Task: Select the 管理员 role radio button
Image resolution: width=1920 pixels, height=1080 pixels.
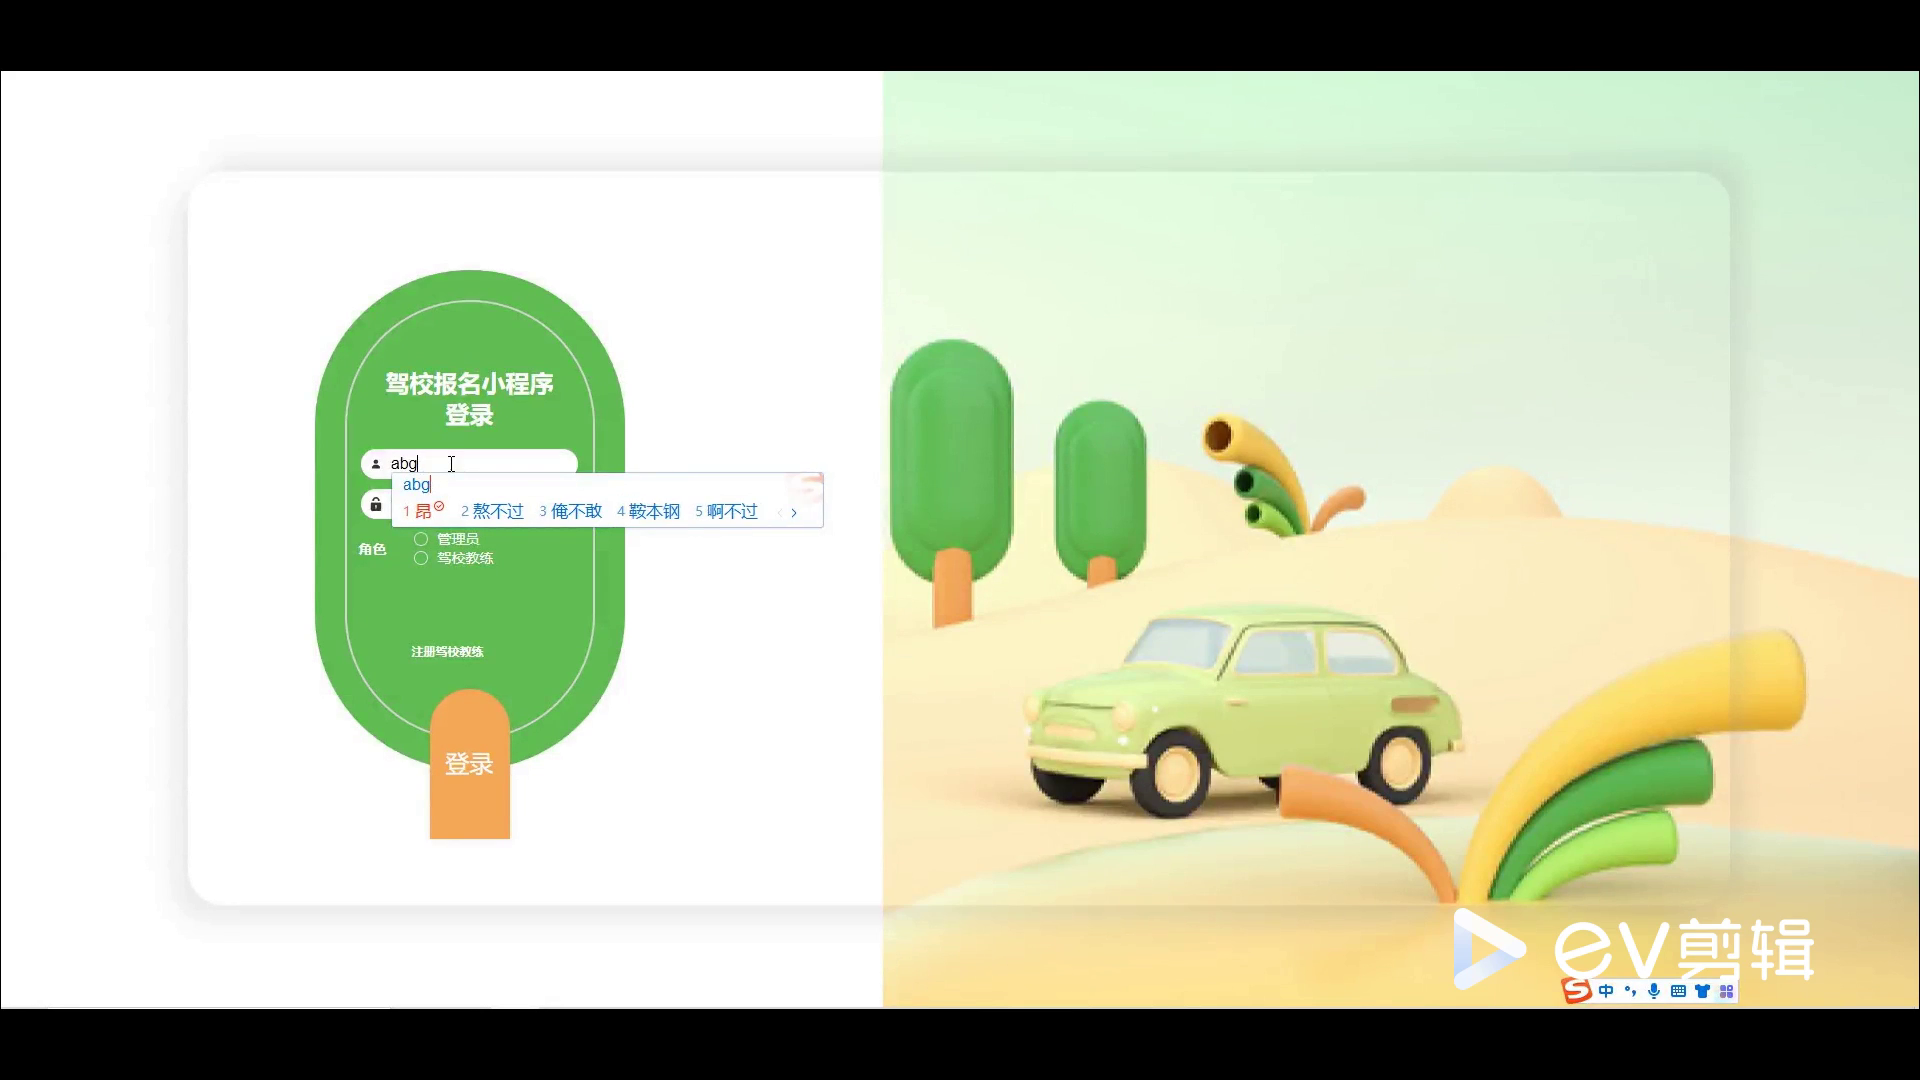Action: [x=421, y=539]
